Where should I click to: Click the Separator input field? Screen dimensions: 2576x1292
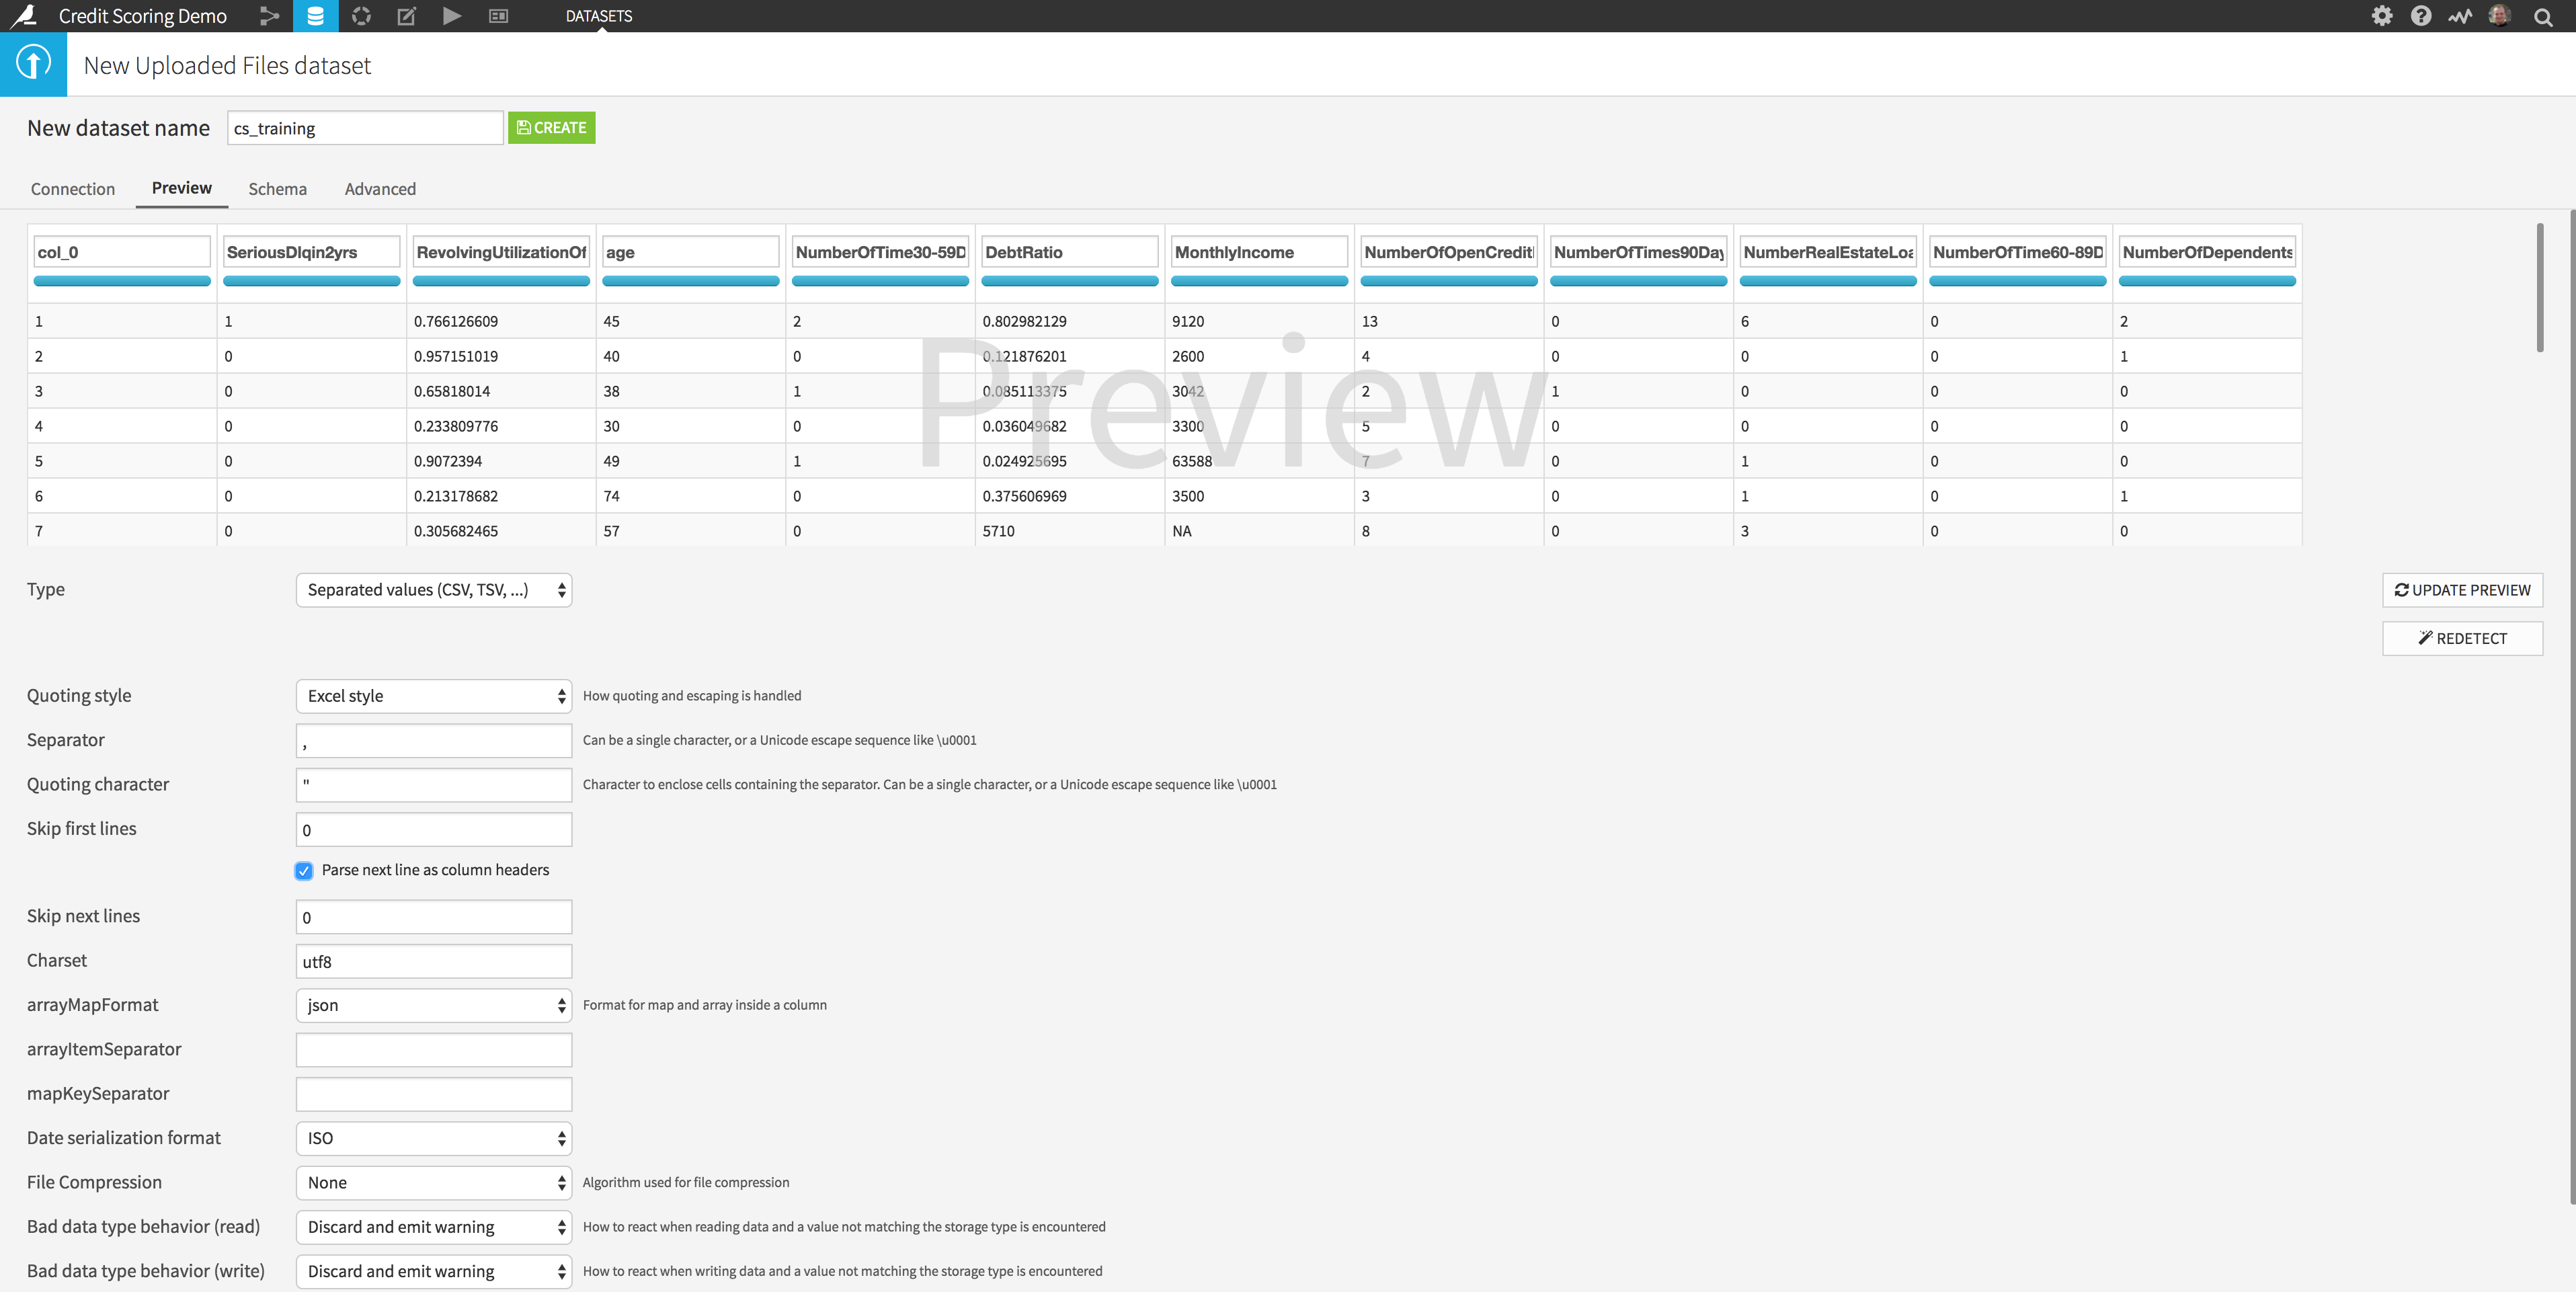[434, 741]
